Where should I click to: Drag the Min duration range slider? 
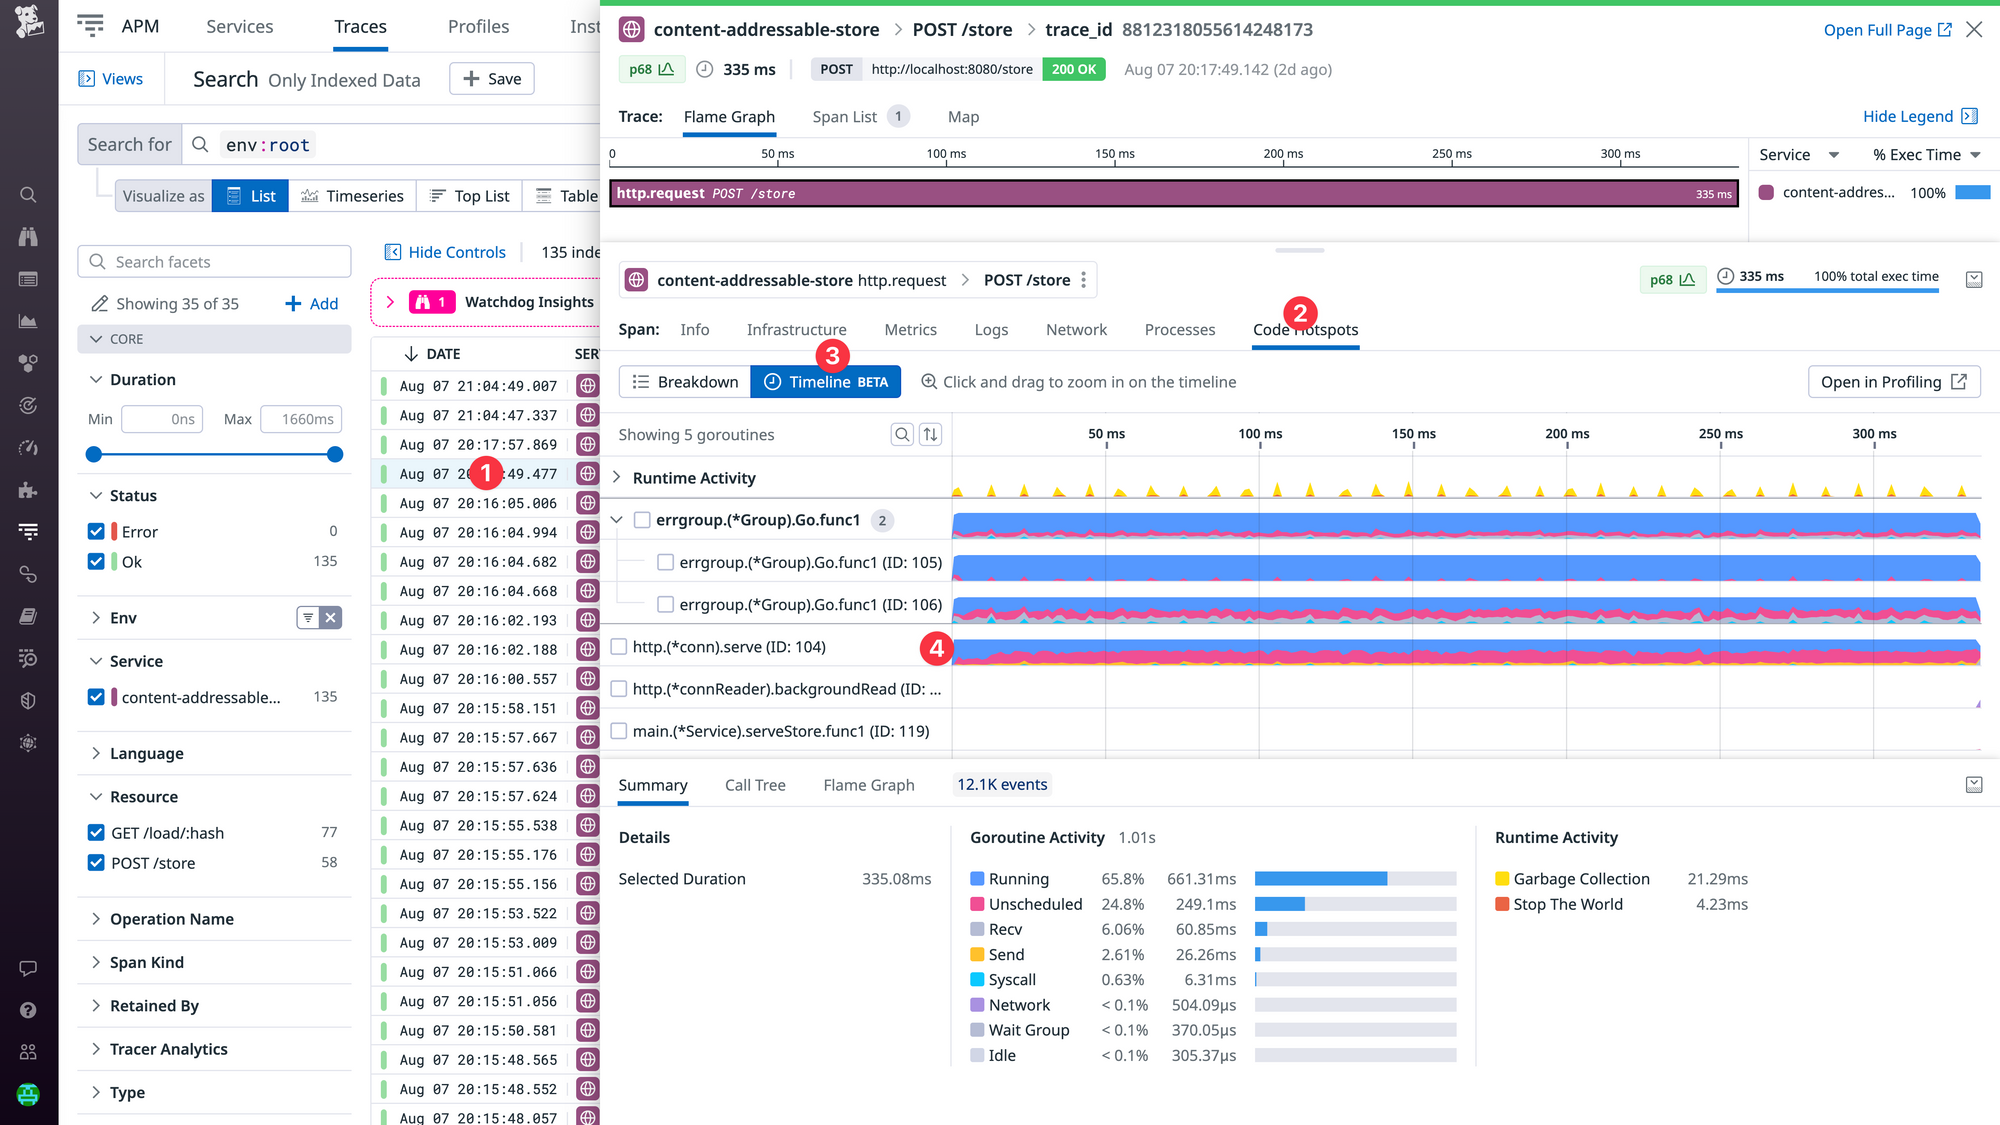click(x=93, y=453)
